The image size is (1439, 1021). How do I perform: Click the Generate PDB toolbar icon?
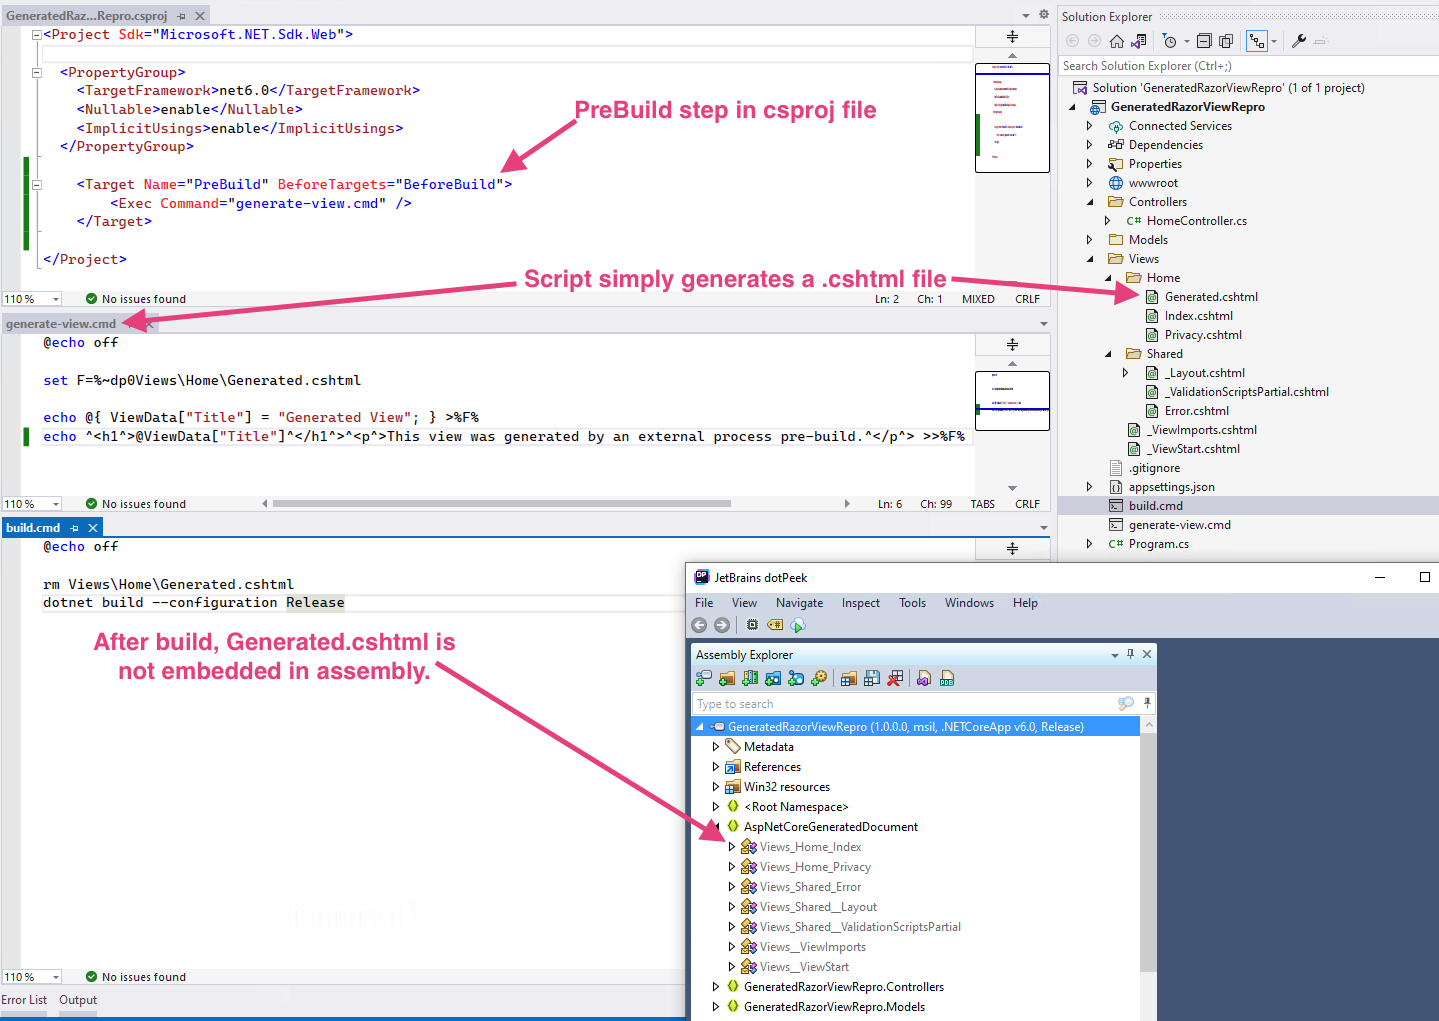[x=947, y=678]
